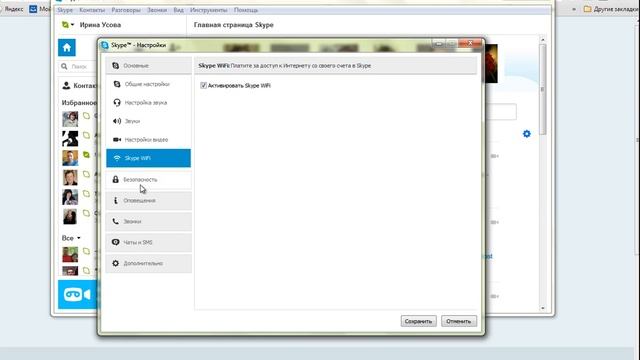Open the Вид menu
This screenshot has width=640, height=360.
178,10
